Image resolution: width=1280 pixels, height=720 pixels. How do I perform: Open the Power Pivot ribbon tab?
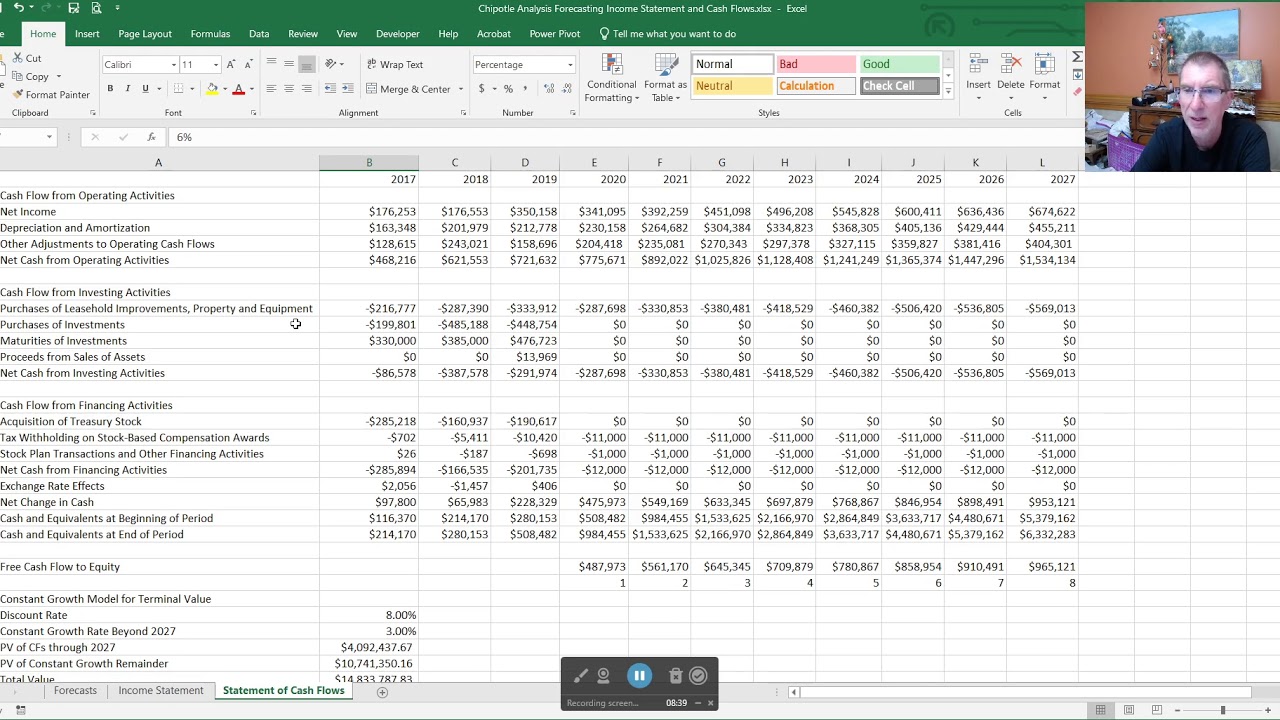(555, 34)
